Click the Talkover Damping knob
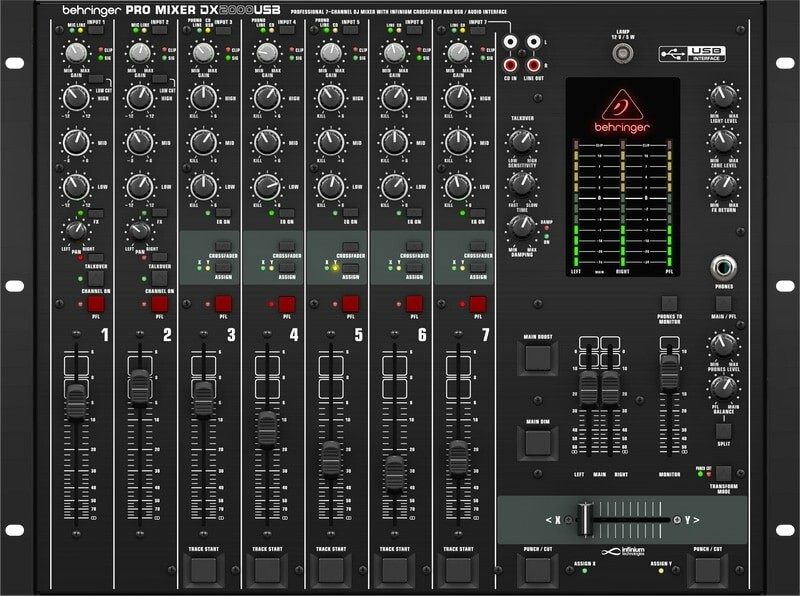This screenshot has height=596, width=800. [x=522, y=227]
